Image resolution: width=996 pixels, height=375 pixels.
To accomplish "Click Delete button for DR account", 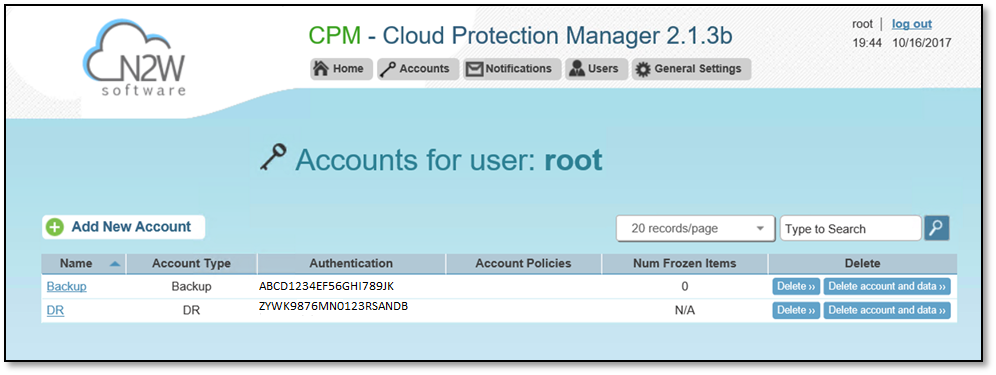I will coord(796,311).
